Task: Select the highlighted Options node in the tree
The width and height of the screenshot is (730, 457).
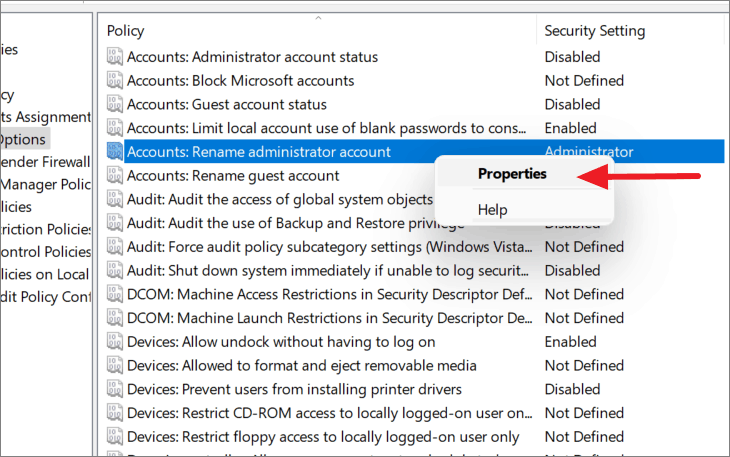Action: tap(23, 139)
